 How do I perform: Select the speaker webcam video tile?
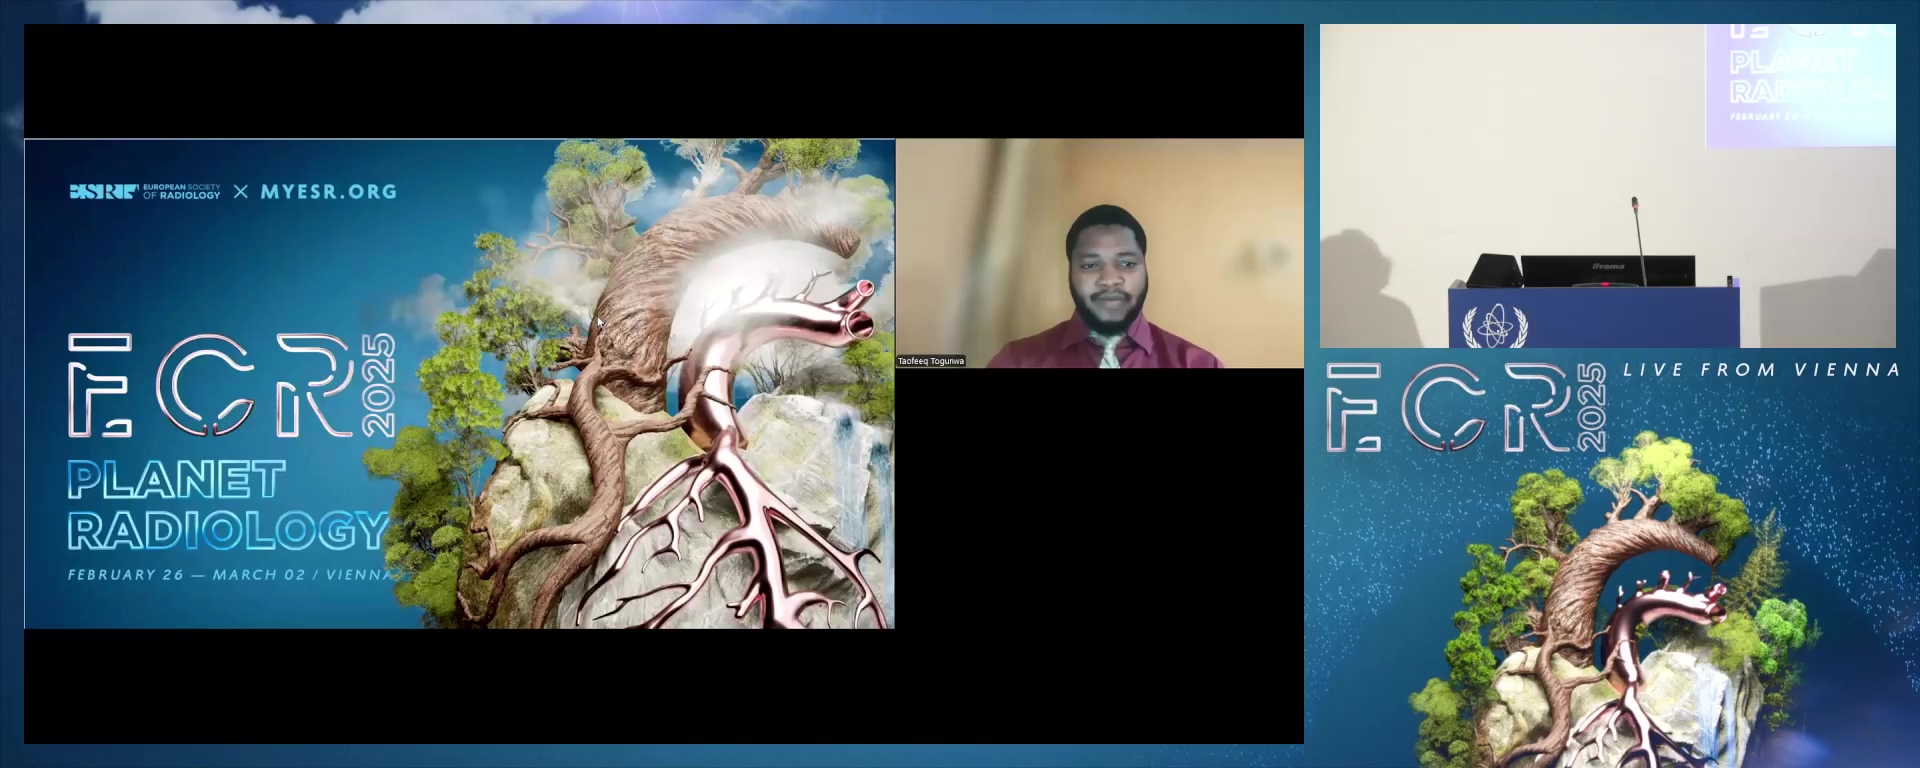[1100, 253]
